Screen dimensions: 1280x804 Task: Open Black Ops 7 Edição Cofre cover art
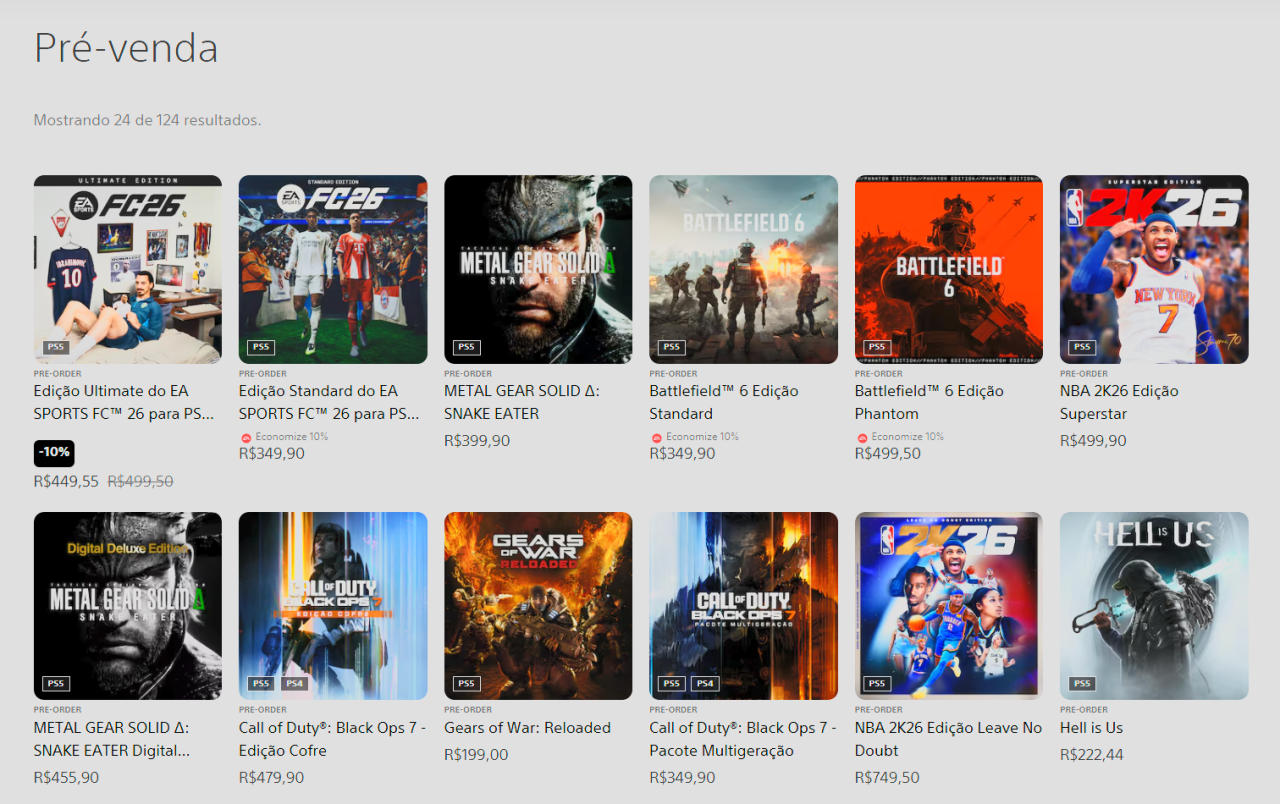click(333, 606)
